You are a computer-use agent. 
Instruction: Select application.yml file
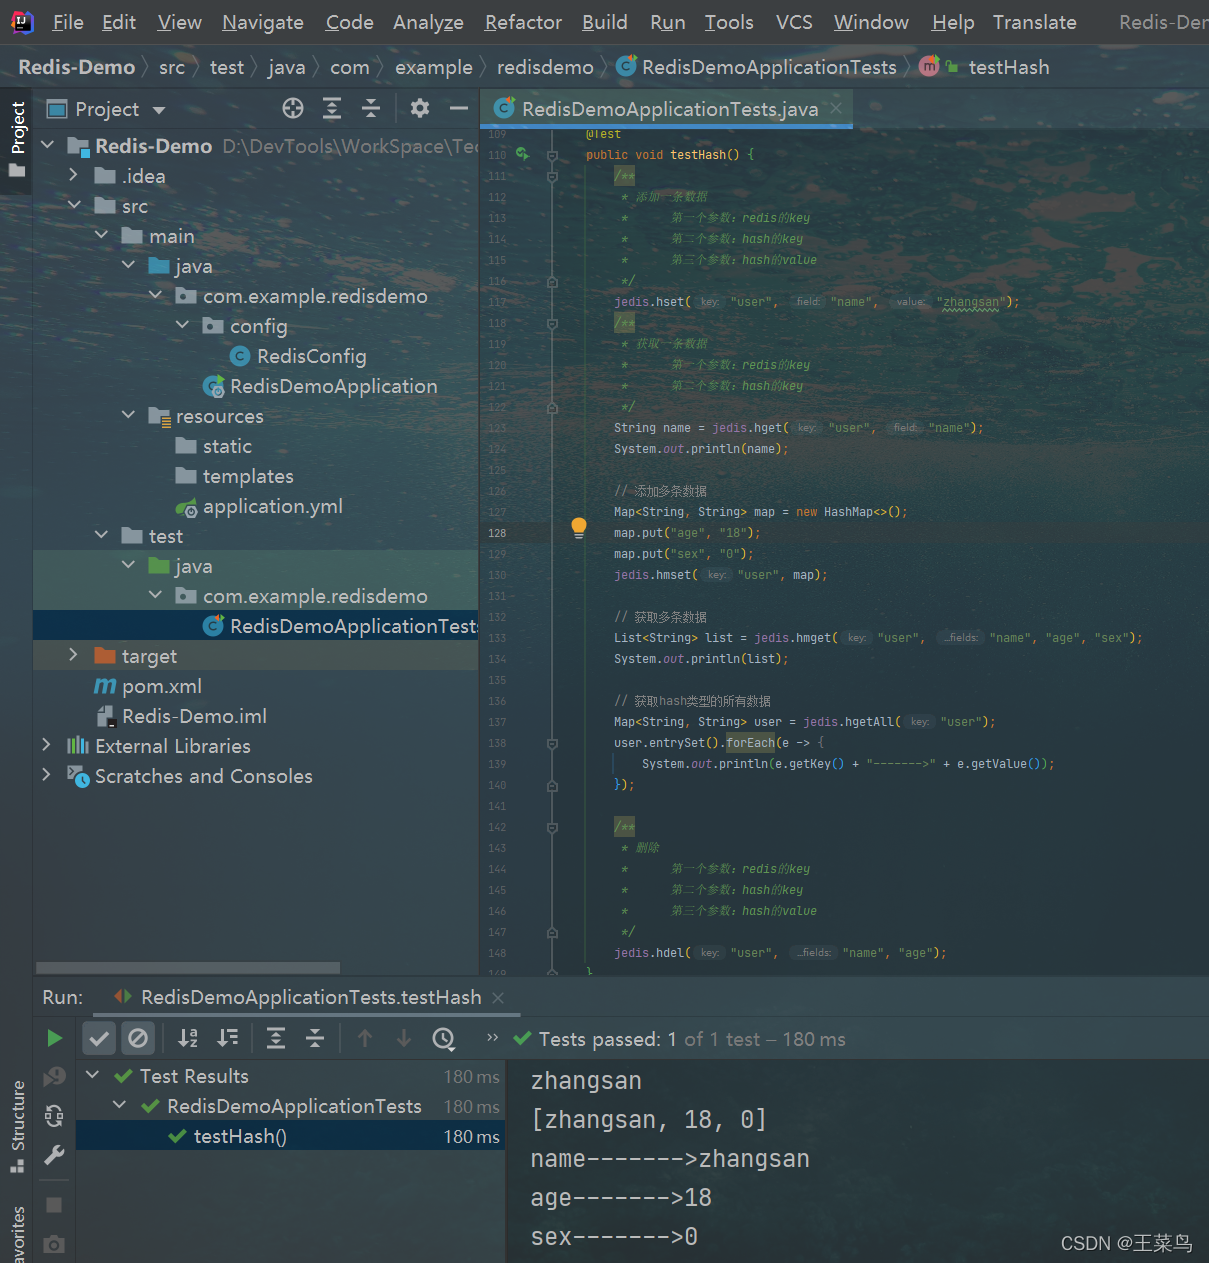click(x=272, y=506)
